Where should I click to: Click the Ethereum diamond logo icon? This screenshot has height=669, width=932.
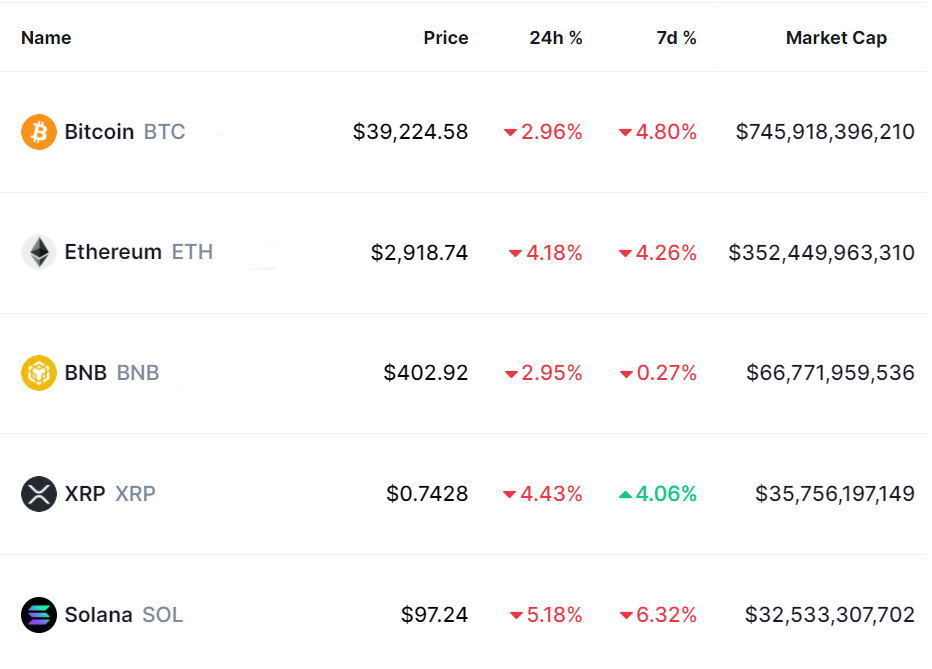point(39,252)
